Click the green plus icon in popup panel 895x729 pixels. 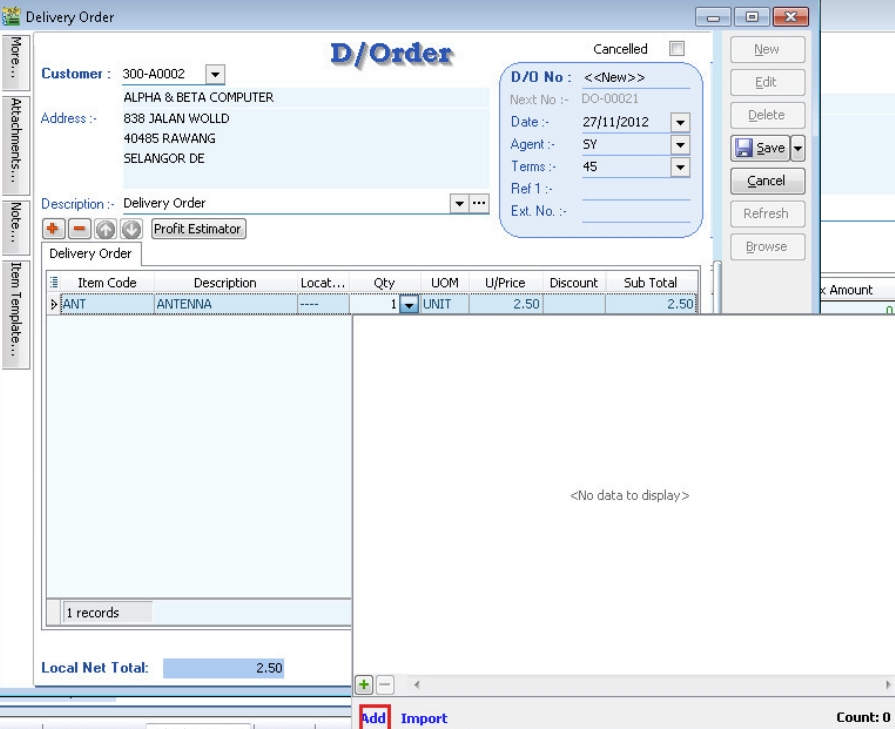pyautogui.click(x=364, y=685)
